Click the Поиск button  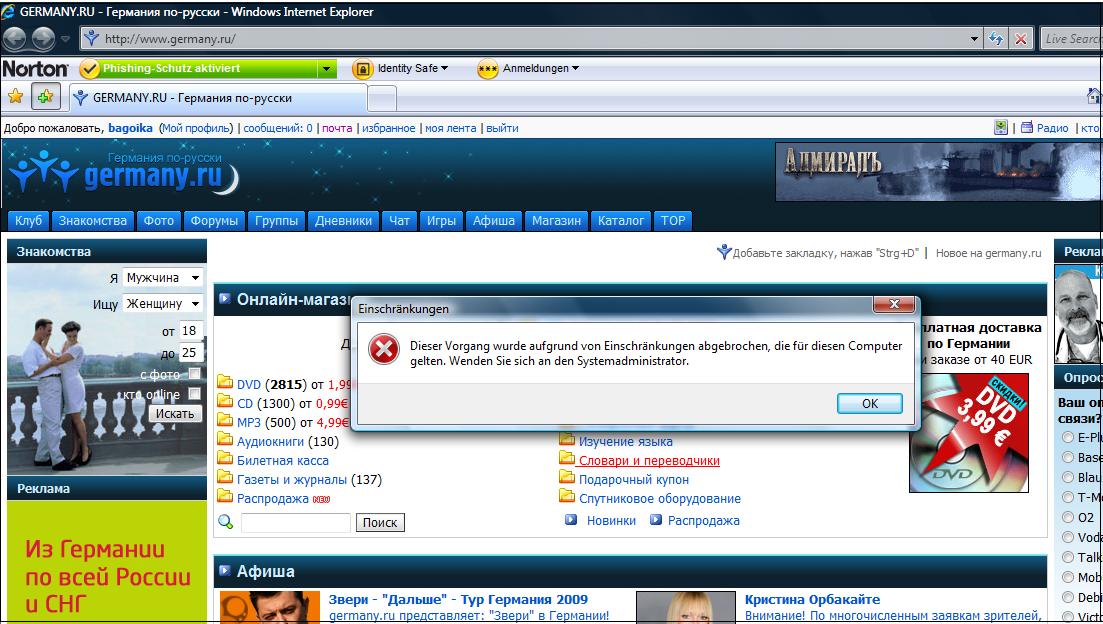point(380,523)
